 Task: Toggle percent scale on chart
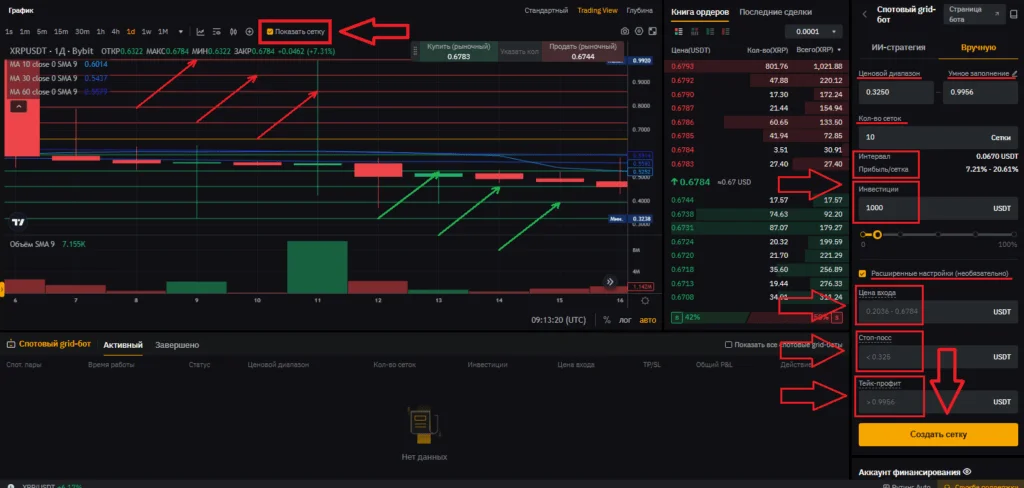tap(607, 320)
